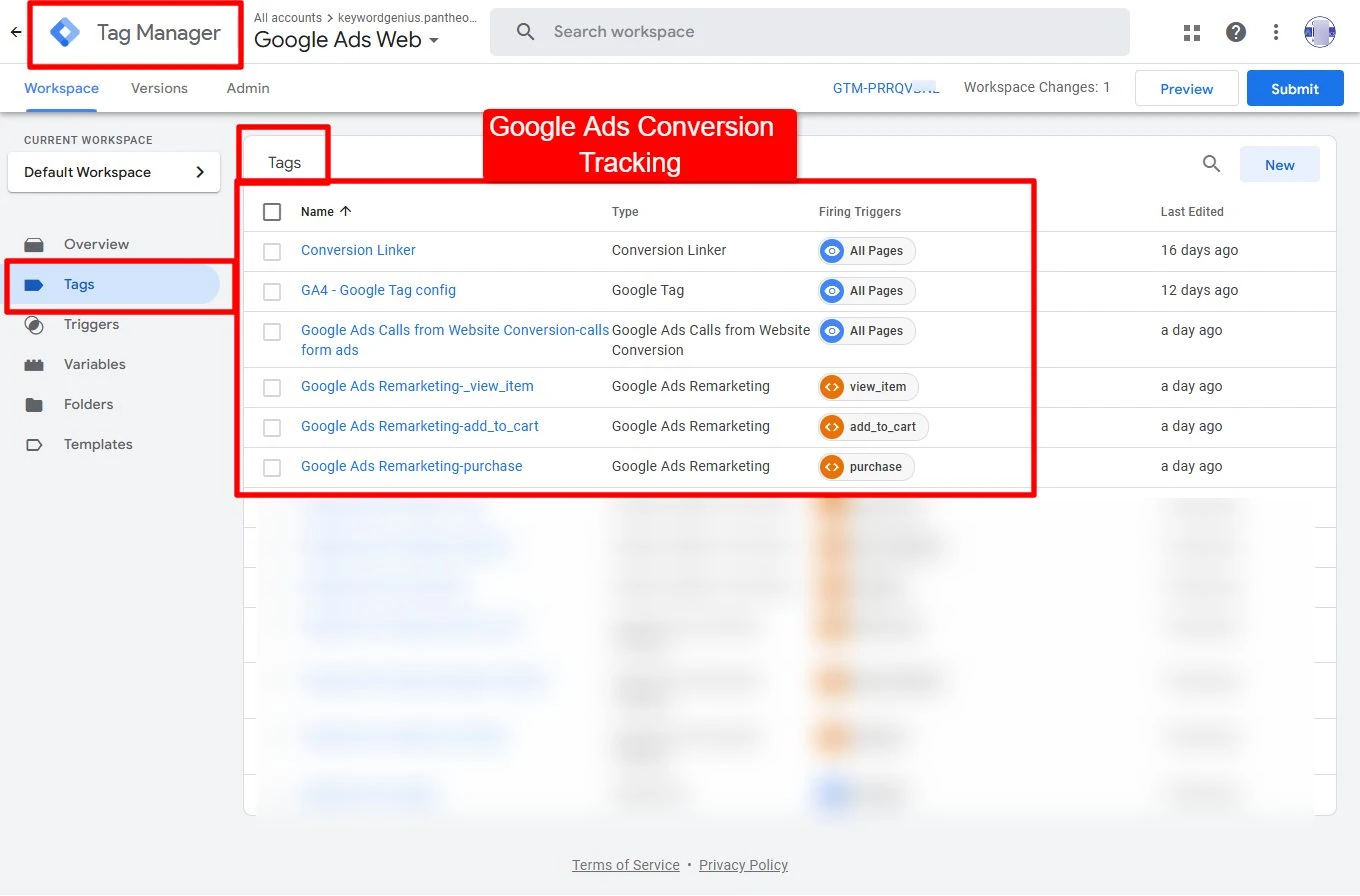Screen dimensions: 1360x896
Task: Click the Submit button
Action: tap(1295, 89)
